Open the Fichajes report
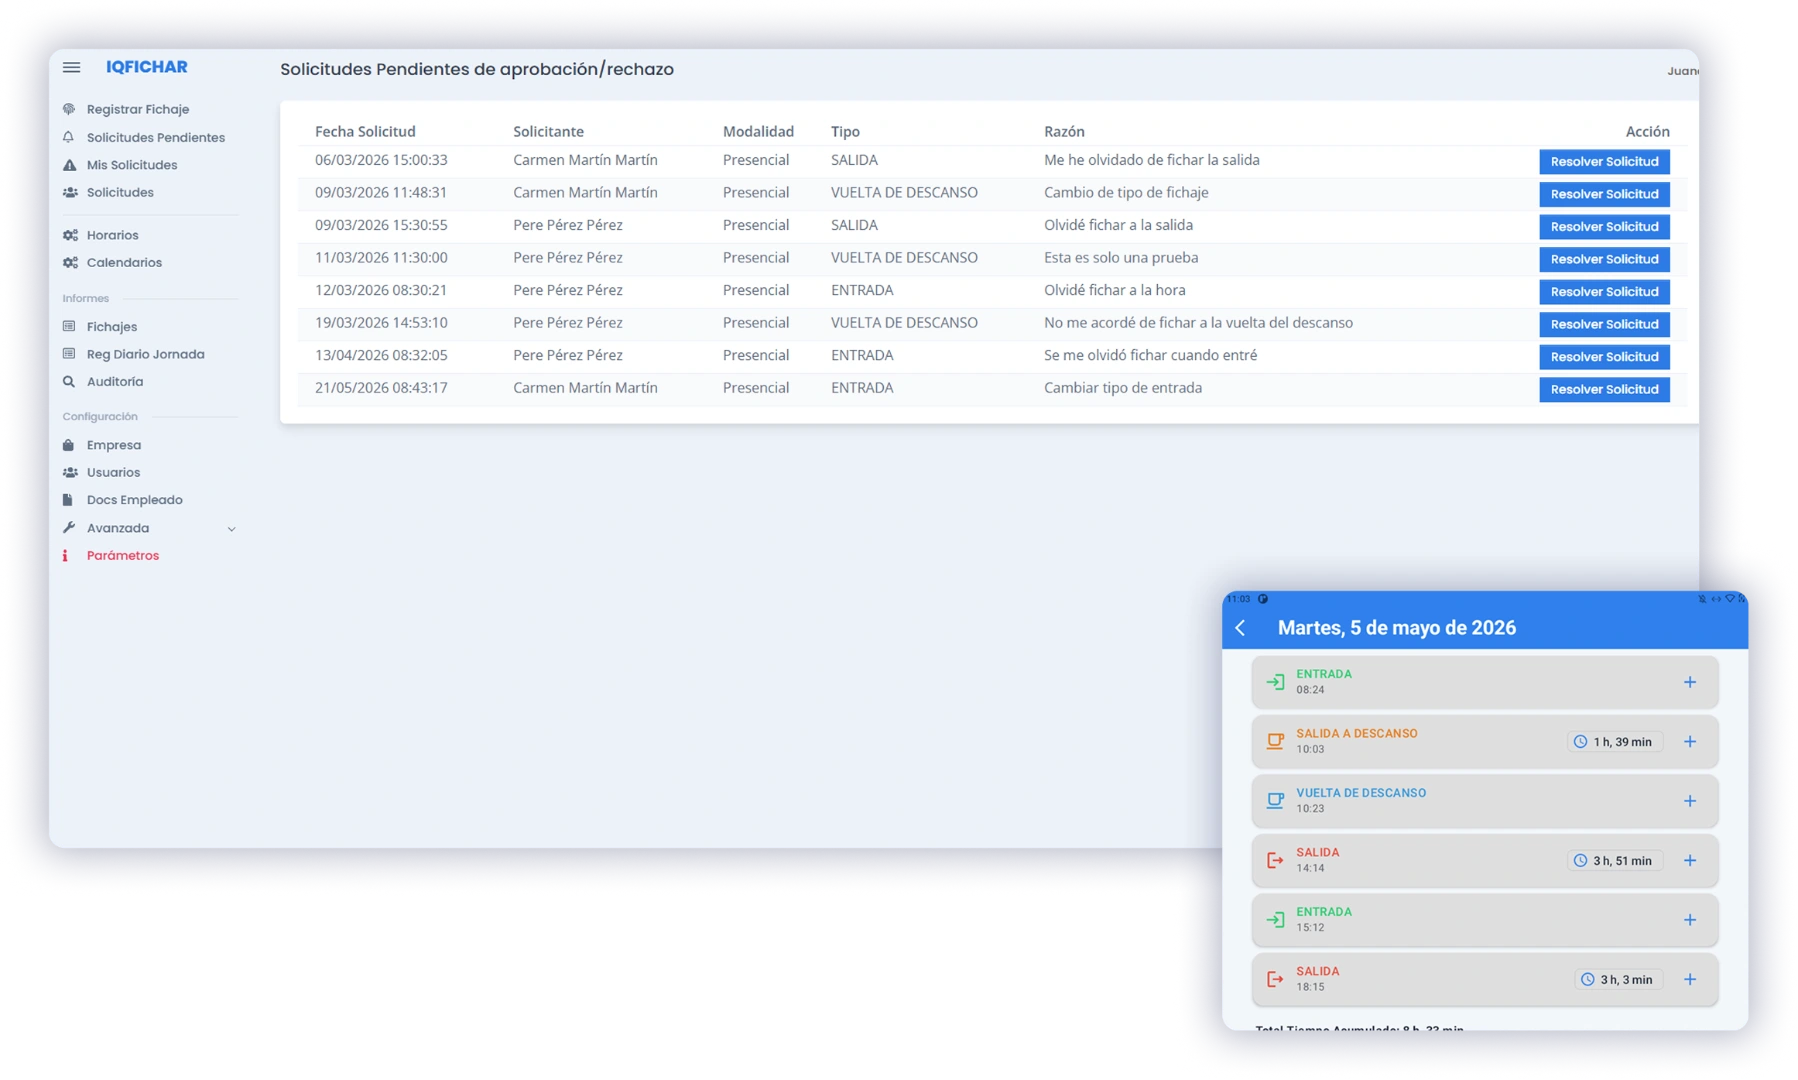Screen dimensions: 1798x1080 [x=111, y=326]
